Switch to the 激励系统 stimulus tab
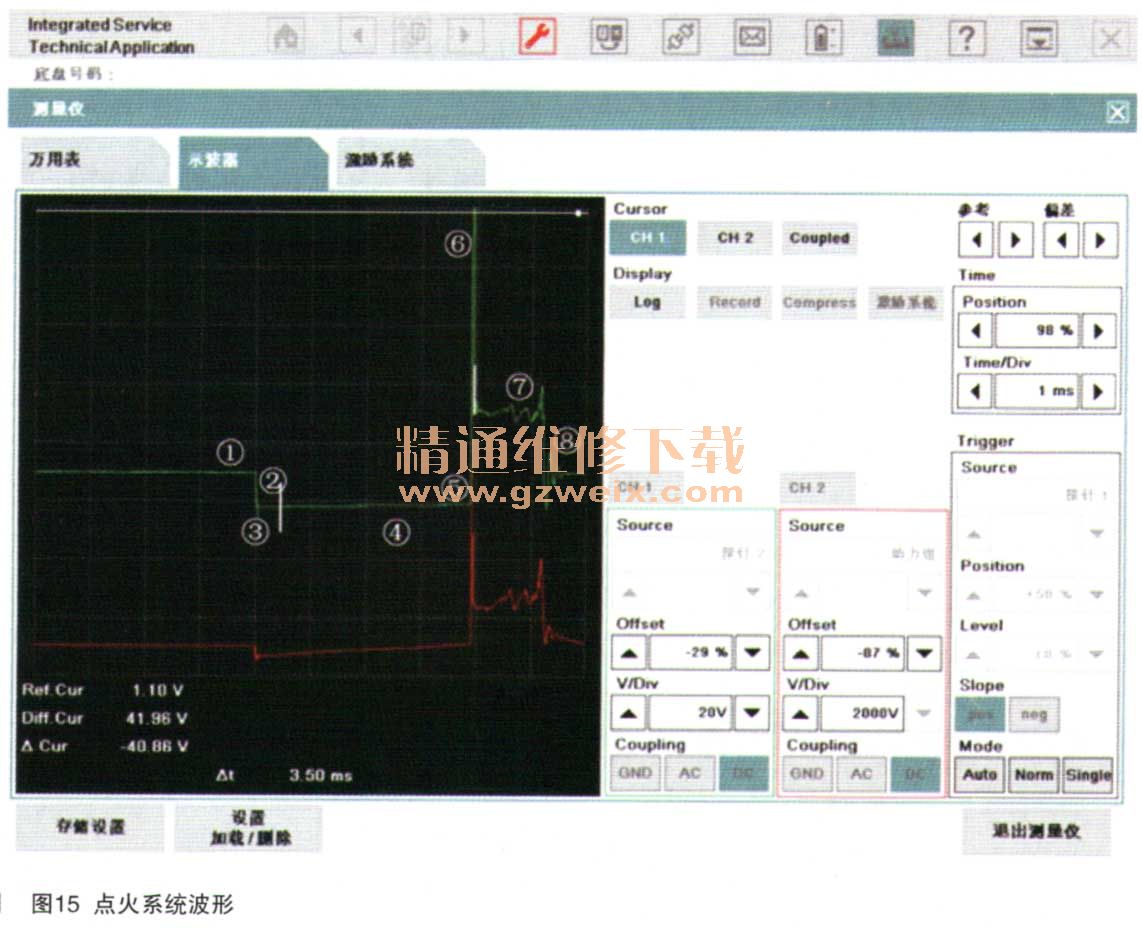Image resolution: width=1142 pixels, height=928 pixels. point(409,160)
